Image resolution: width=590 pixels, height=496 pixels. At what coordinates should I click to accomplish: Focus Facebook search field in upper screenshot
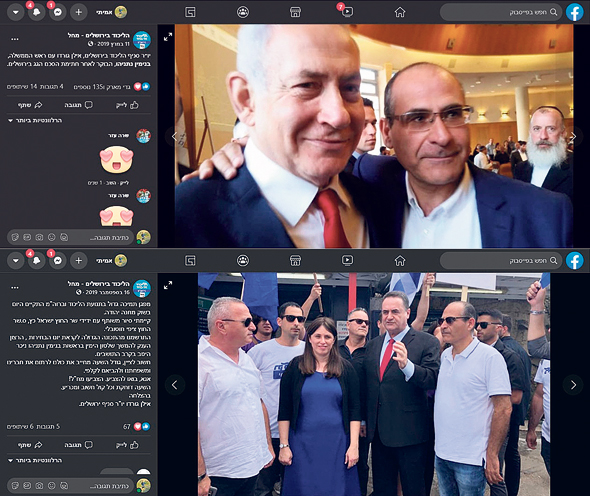coord(501,12)
